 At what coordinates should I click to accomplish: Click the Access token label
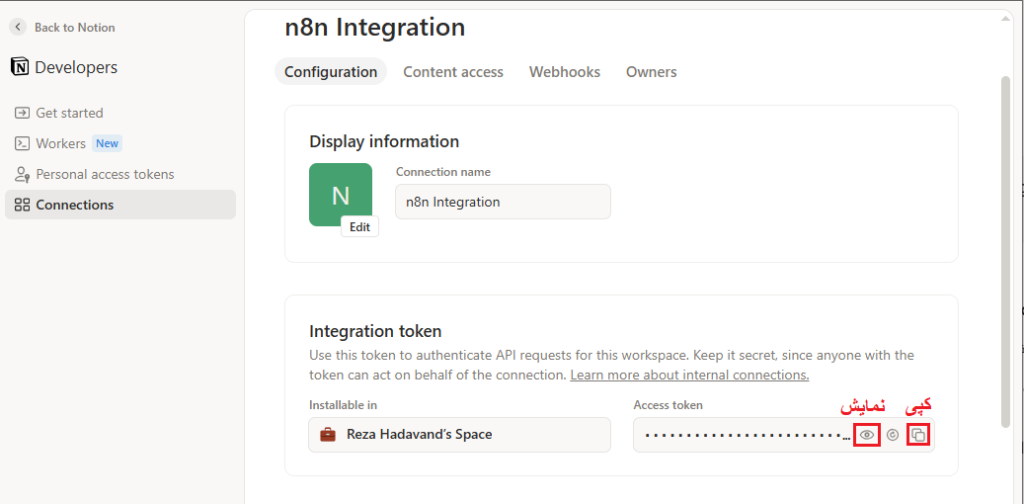668,405
